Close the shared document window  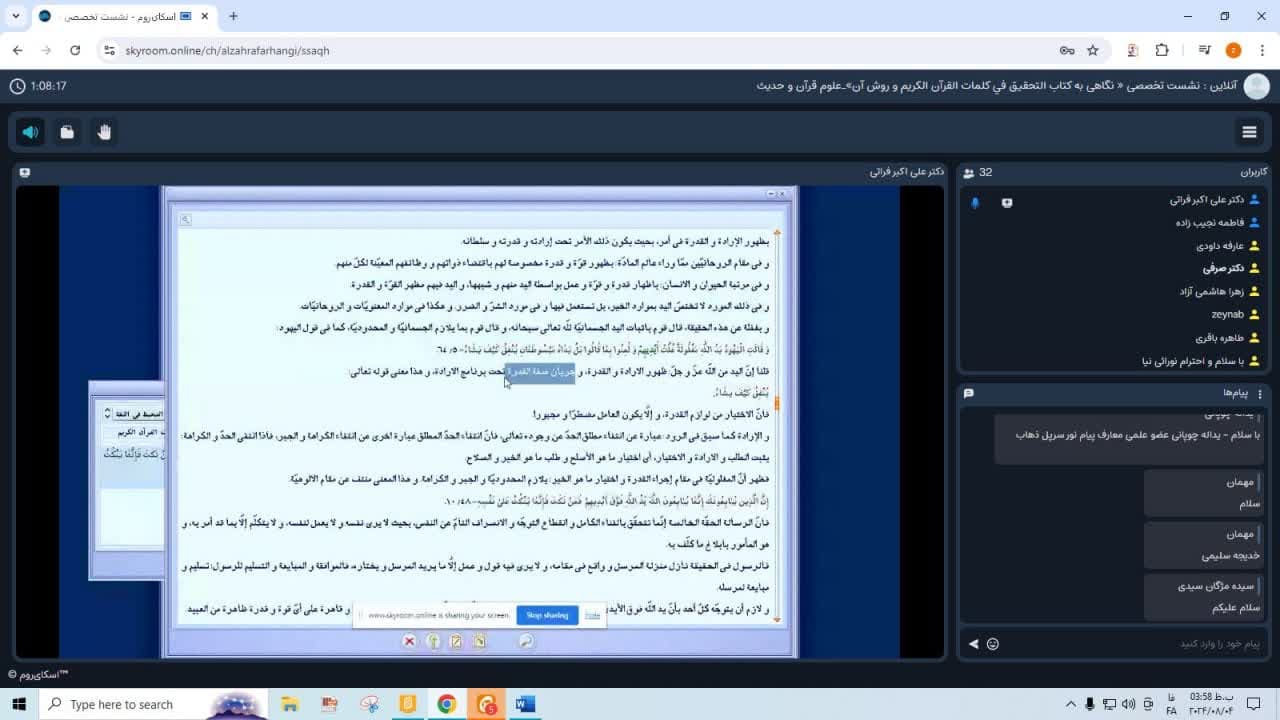coord(782,193)
